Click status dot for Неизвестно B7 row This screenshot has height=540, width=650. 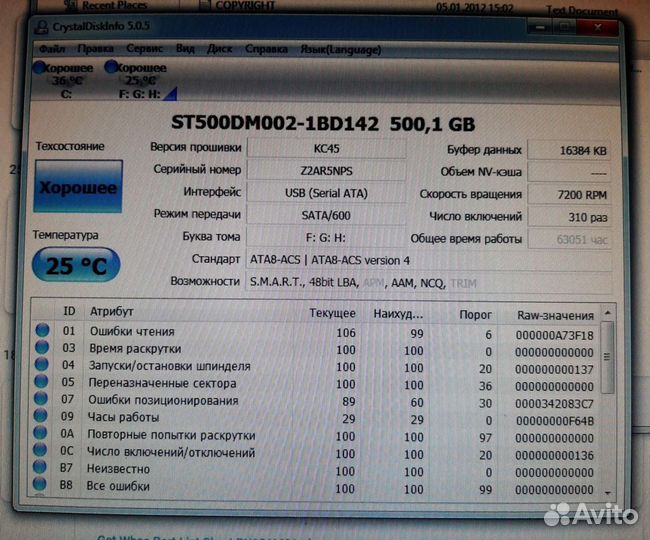coord(40,467)
